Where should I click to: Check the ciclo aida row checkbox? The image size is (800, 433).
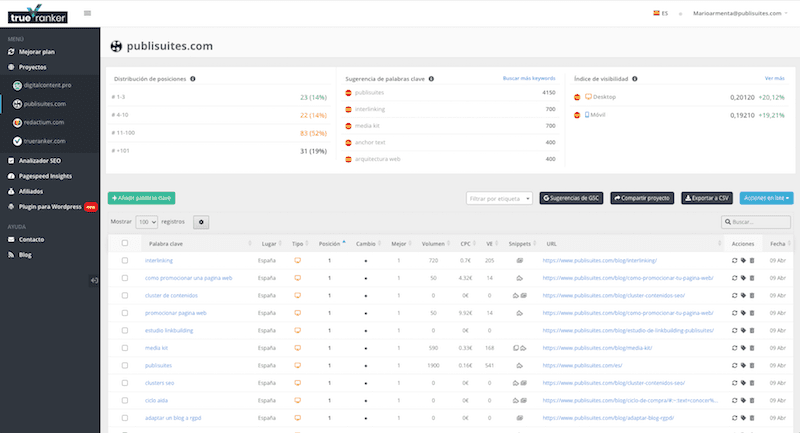pyautogui.click(x=124, y=400)
